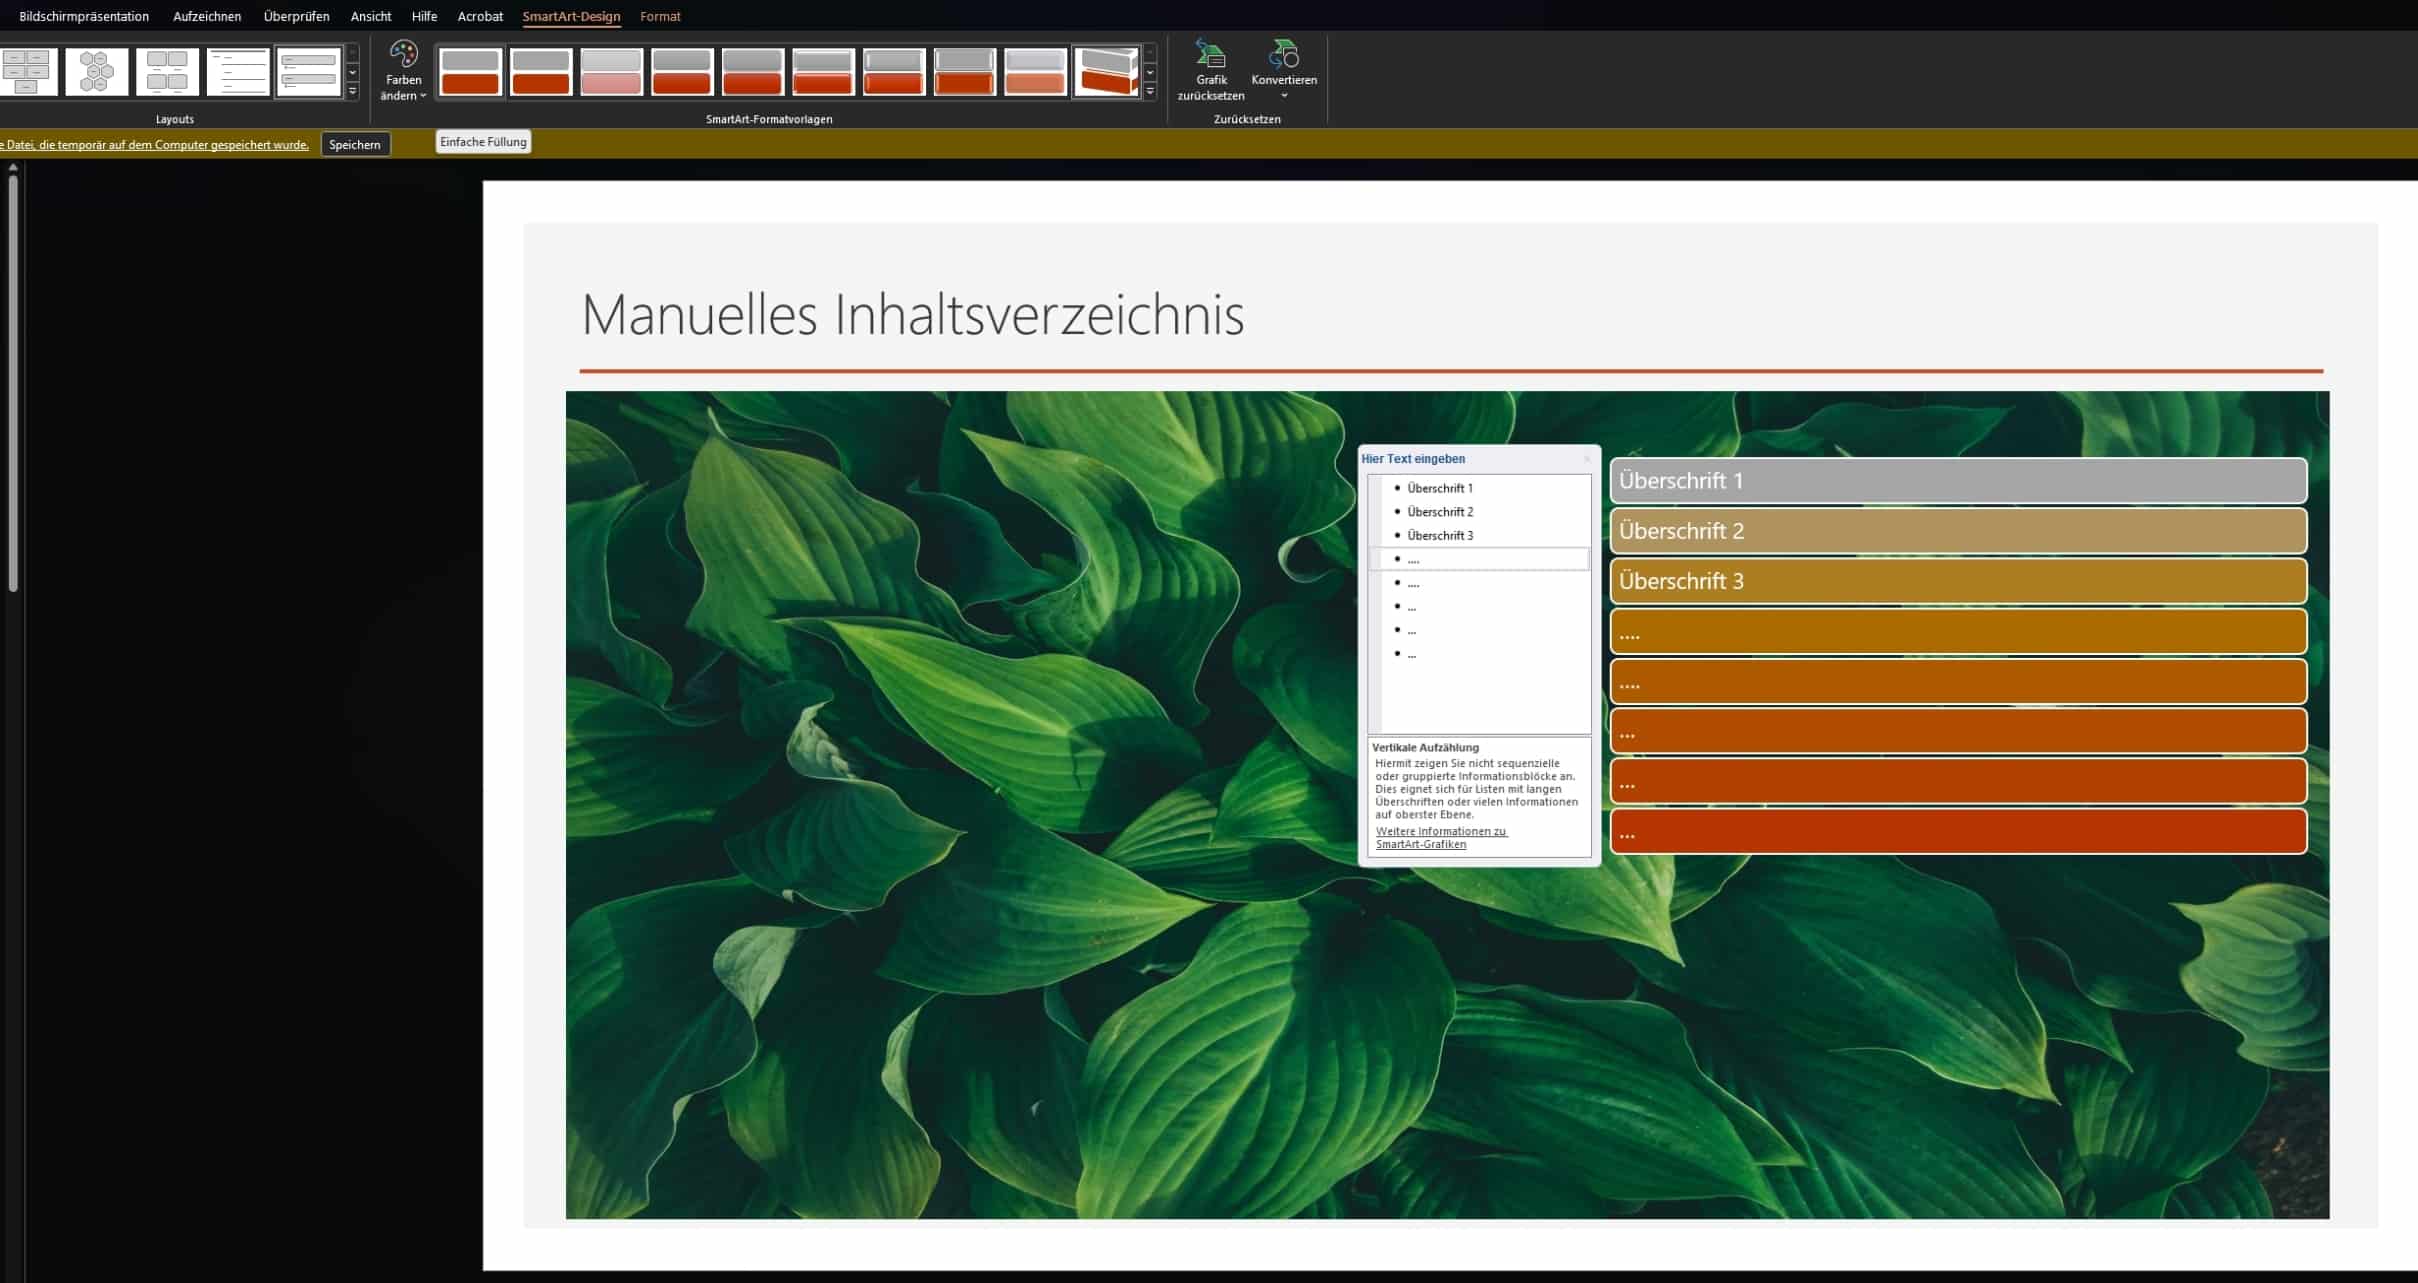Screen dimensions: 2418x1283
Task: Switch to the Ansicht tab
Action: point(370,16)
